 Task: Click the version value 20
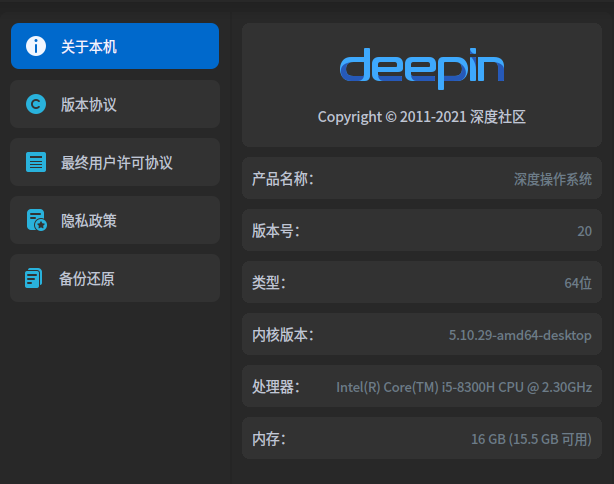tap(584, 231)
